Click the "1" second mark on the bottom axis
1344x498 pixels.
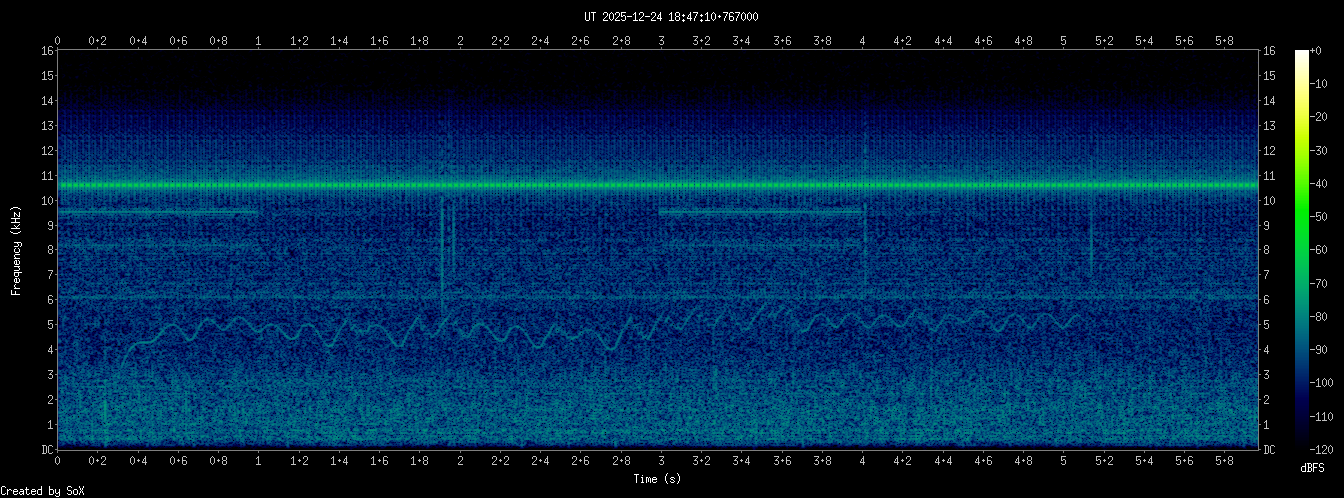coord(259,461)
